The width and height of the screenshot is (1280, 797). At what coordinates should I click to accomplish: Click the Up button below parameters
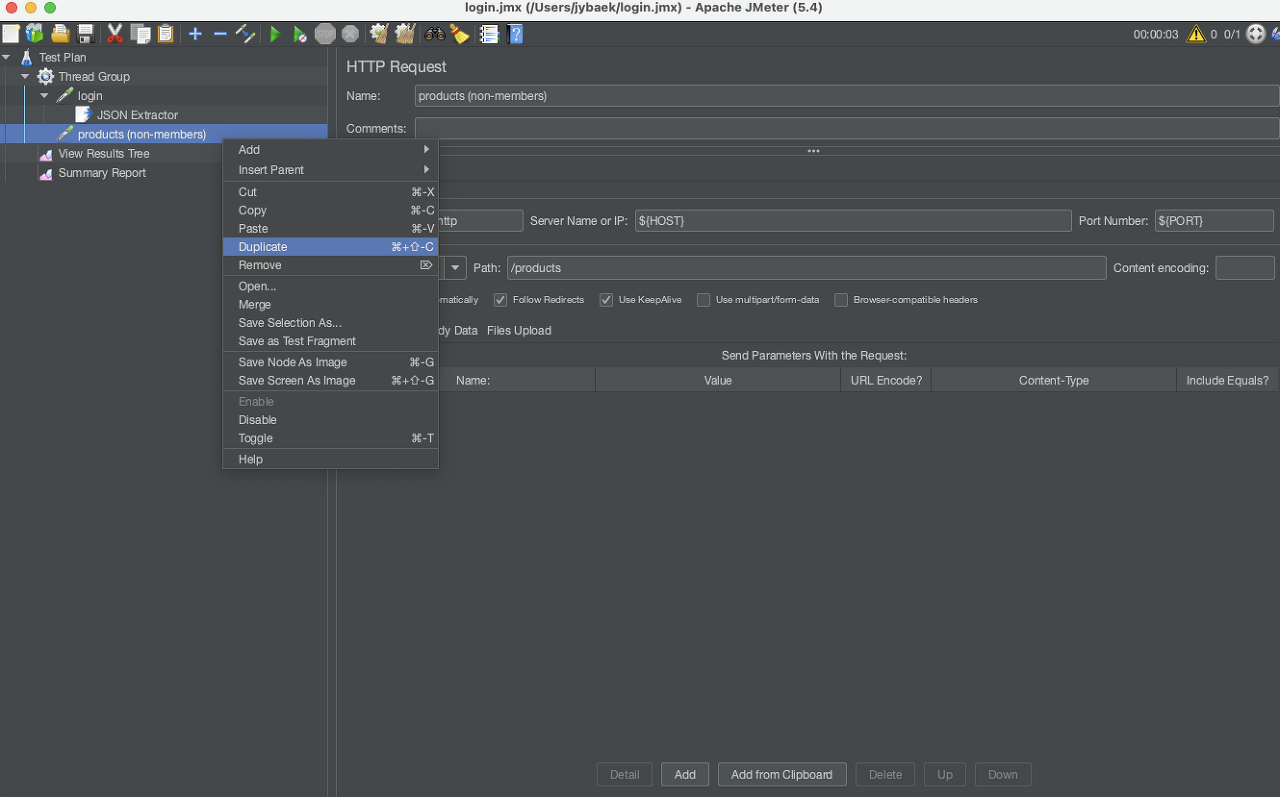945,775
